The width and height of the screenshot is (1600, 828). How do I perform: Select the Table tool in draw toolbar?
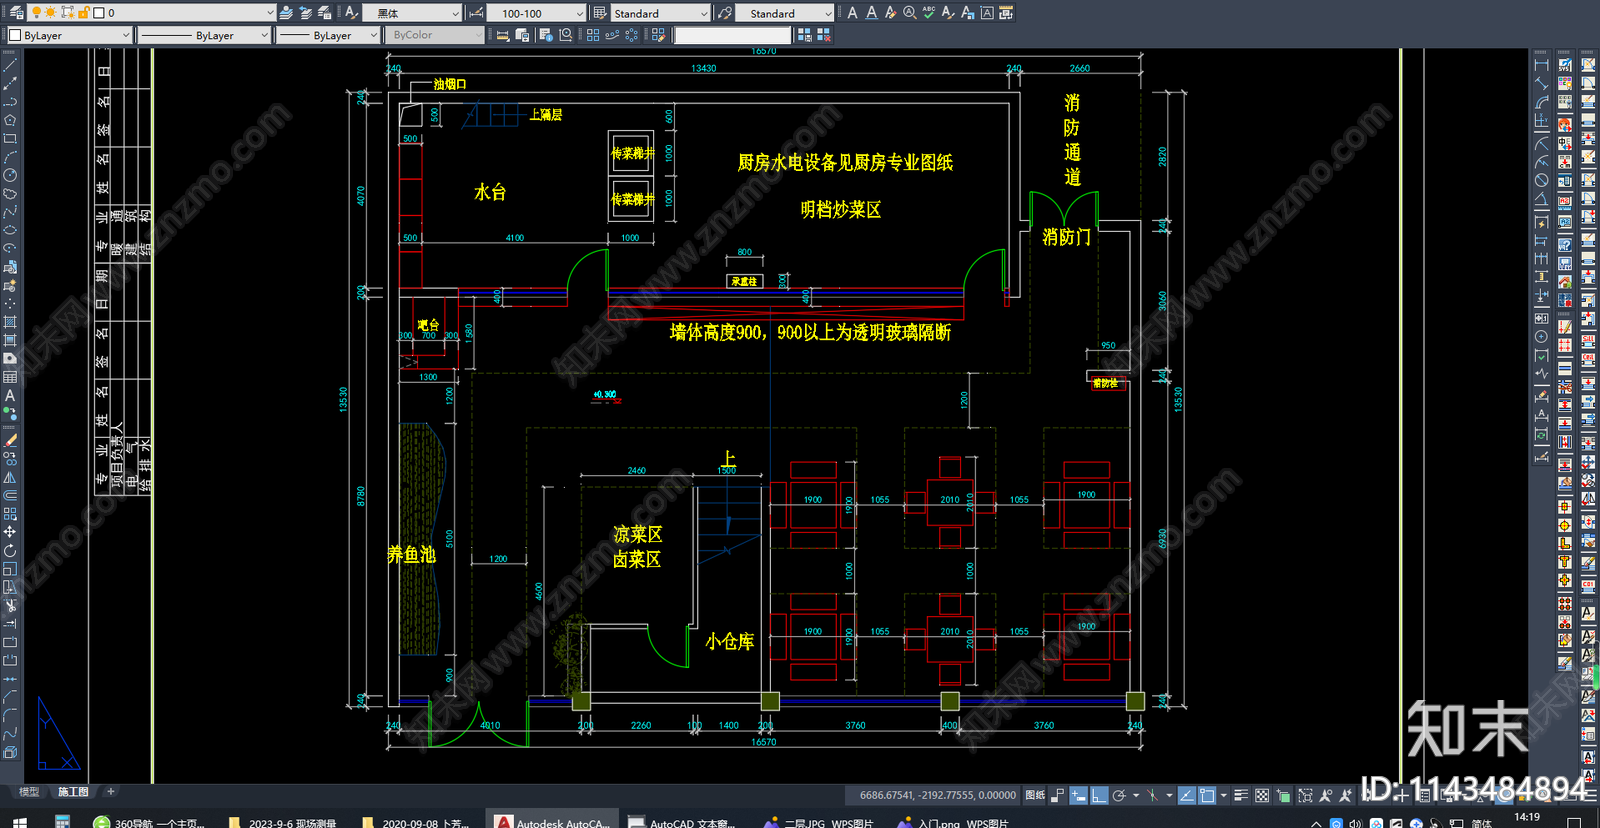pos(10,377)
